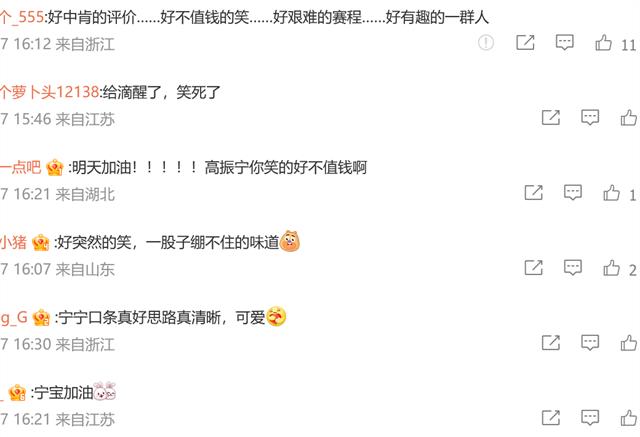640x437 pixels.
Task: Open profile of user ending _555
Action: click(x=22, y=17)
